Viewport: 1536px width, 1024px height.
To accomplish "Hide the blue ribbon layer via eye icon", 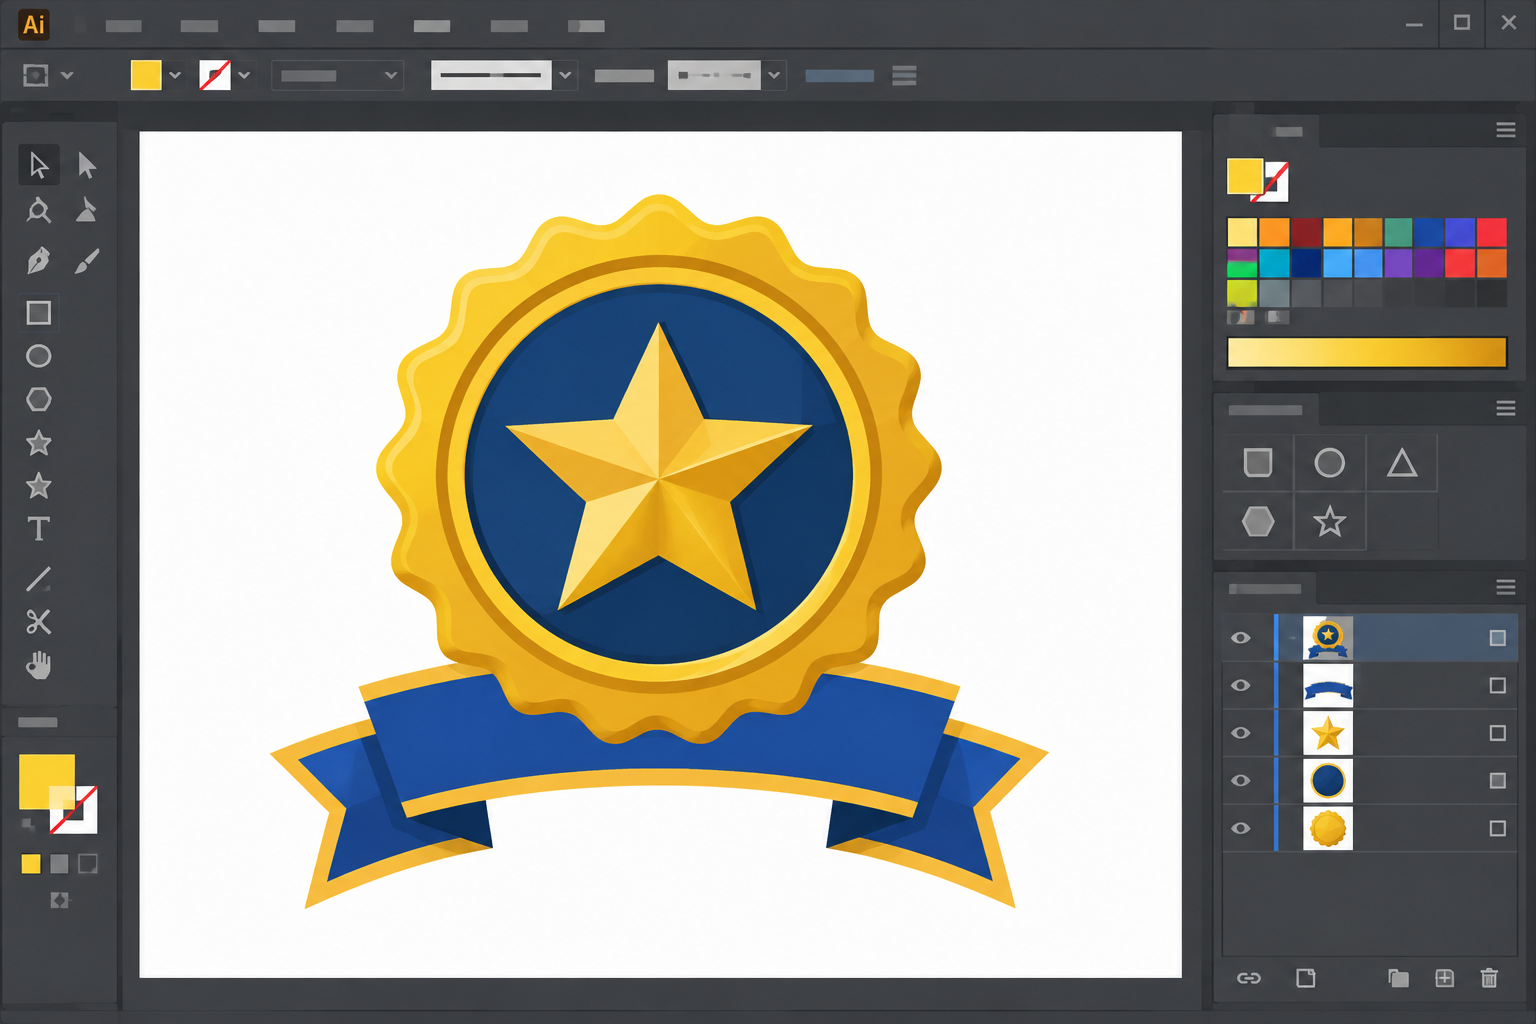I will point(1241,685).
